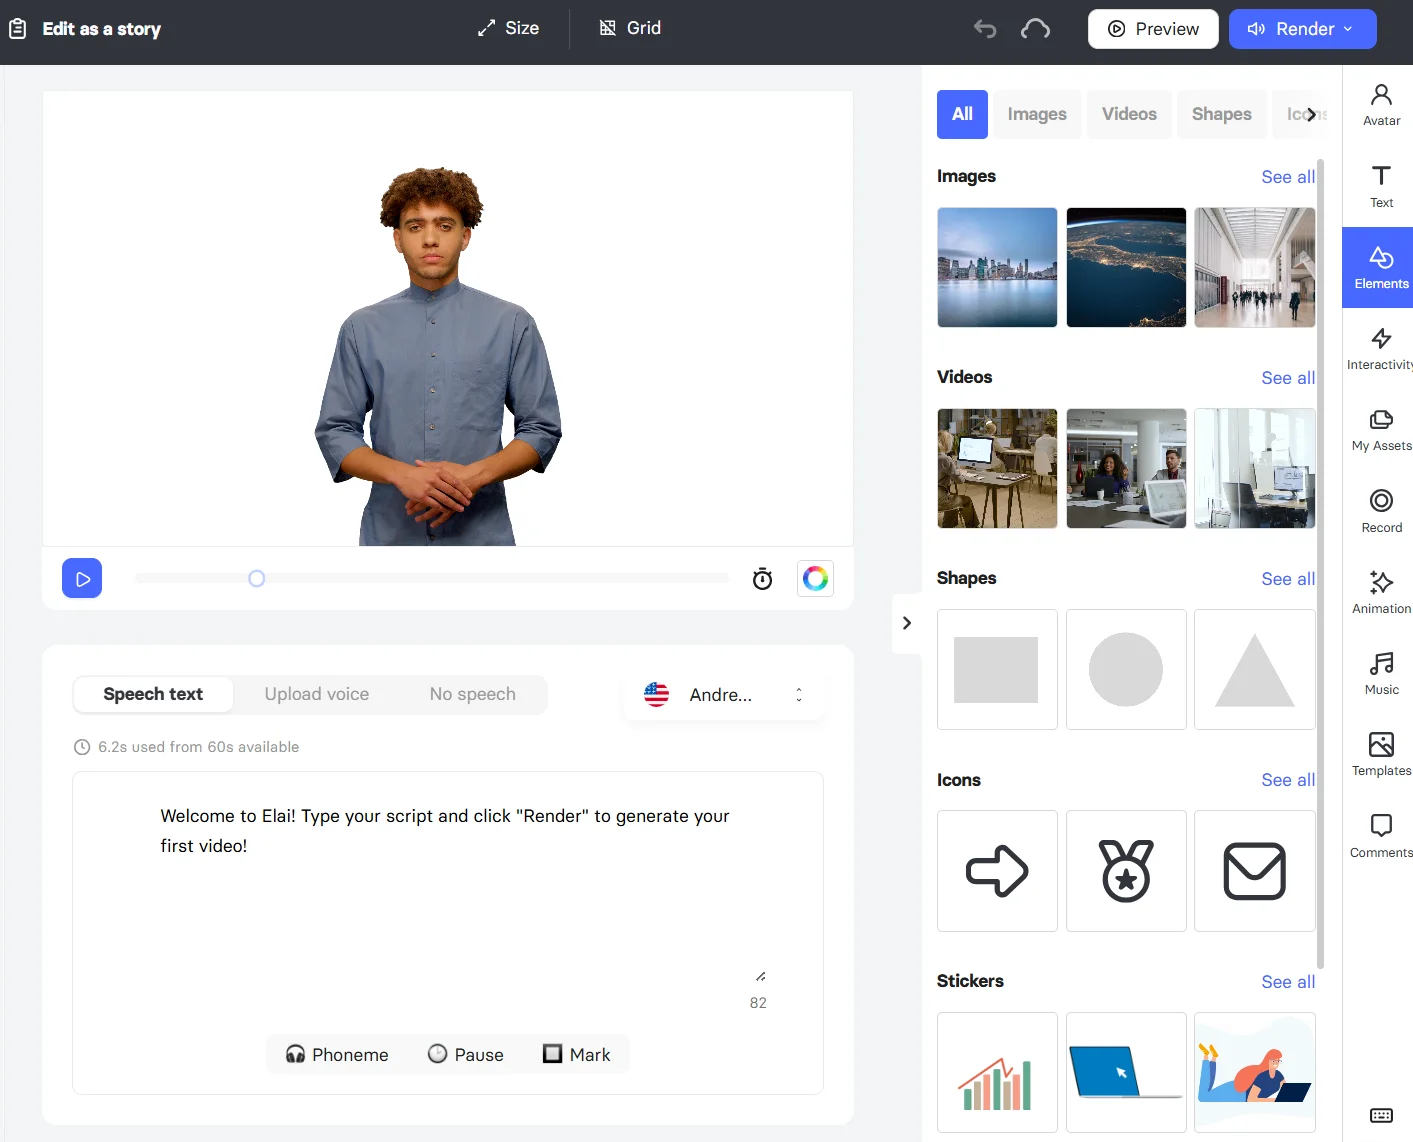Add the woman with laptop sticker
This screenshot has height=1142, width=1413.
coord(1255,1072)
